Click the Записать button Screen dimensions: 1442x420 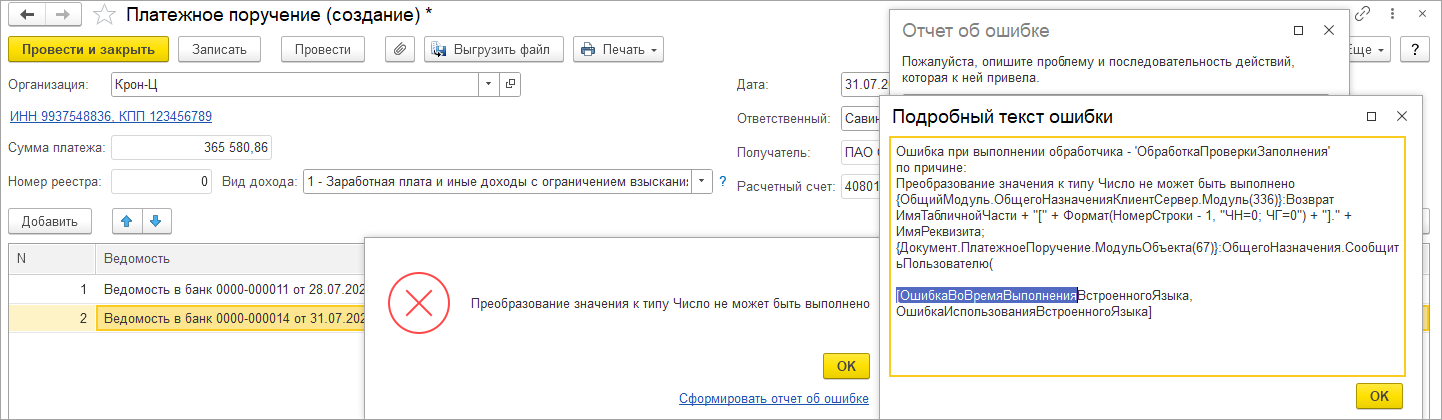(x=219, y=48)
